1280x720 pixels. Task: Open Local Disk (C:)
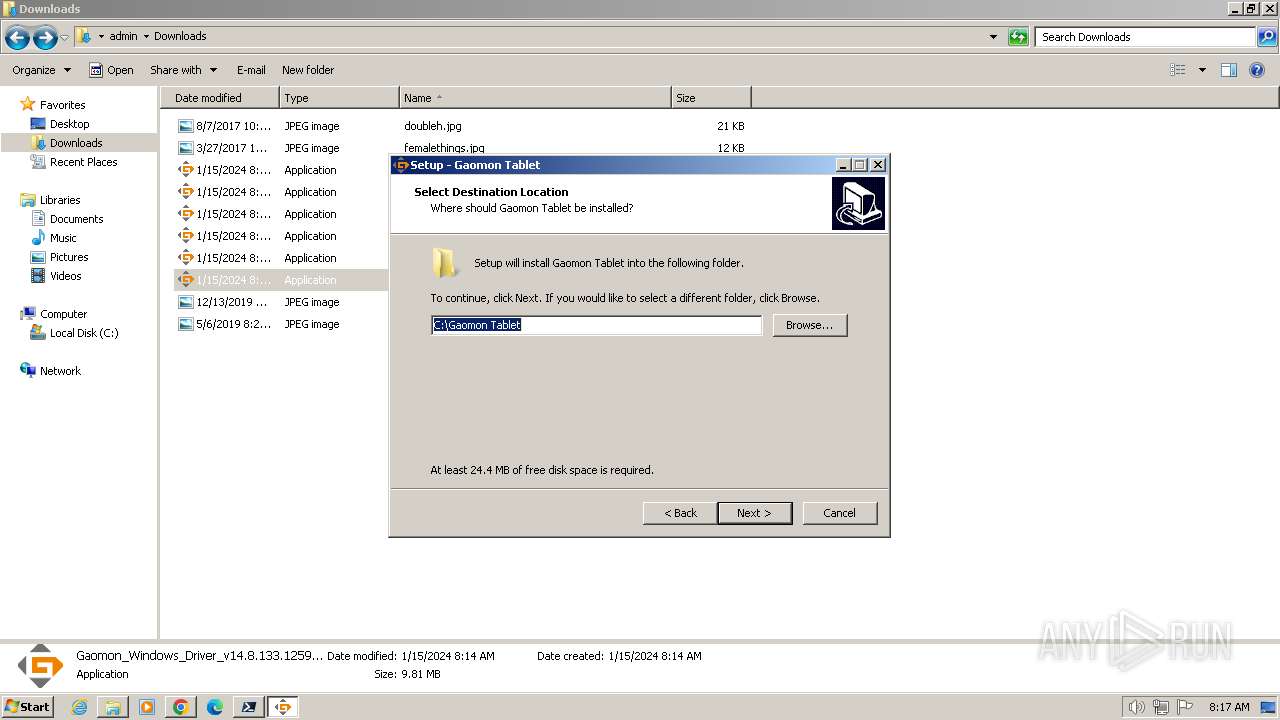[84, 333]
